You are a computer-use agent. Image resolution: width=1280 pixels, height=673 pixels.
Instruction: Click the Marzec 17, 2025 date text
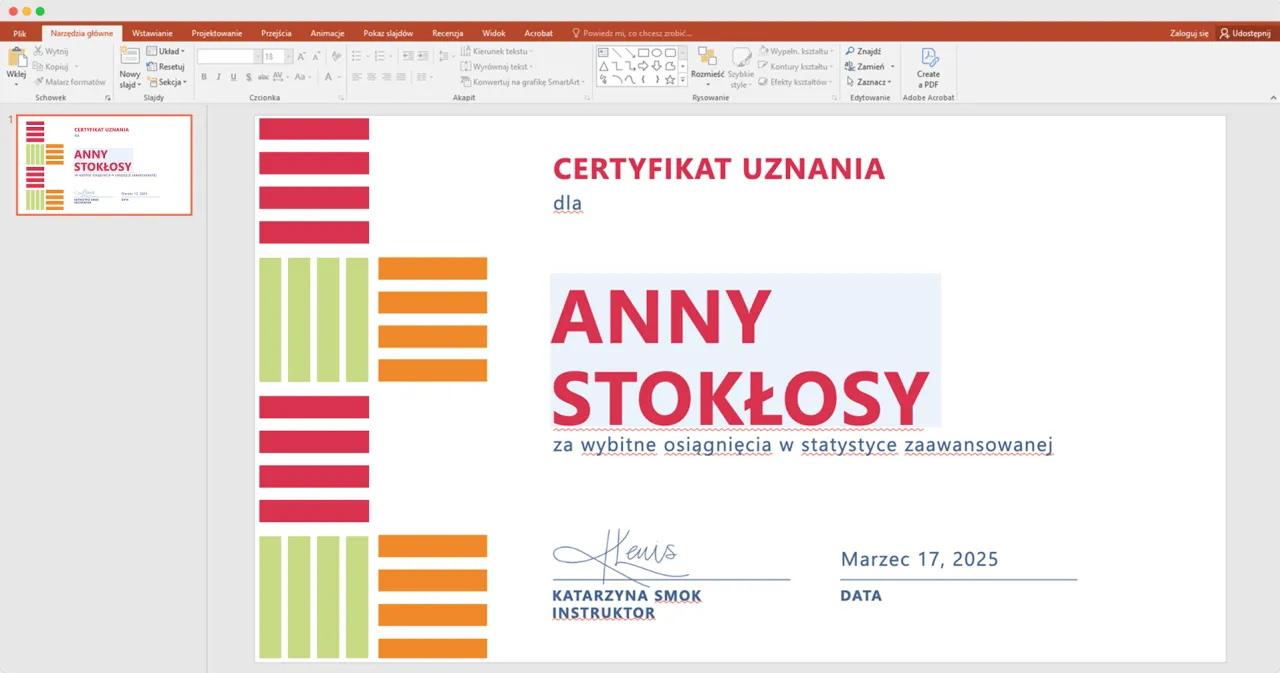pos(919,559)
